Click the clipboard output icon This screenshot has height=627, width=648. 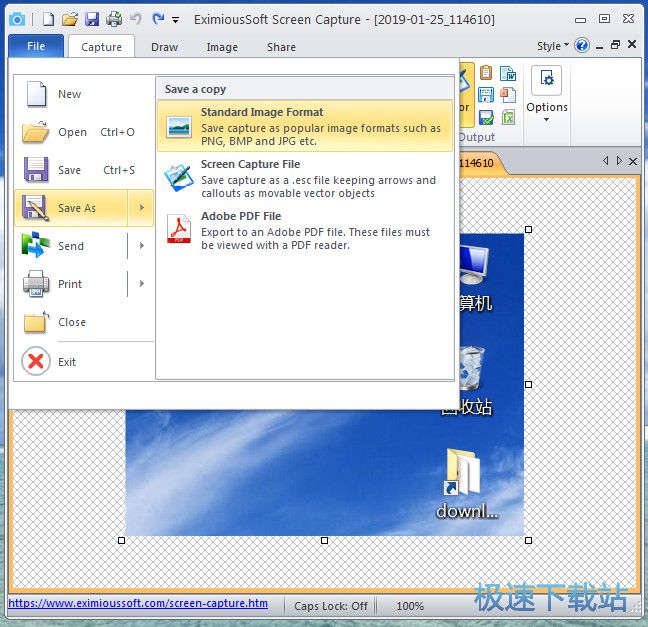pos(486,74)
